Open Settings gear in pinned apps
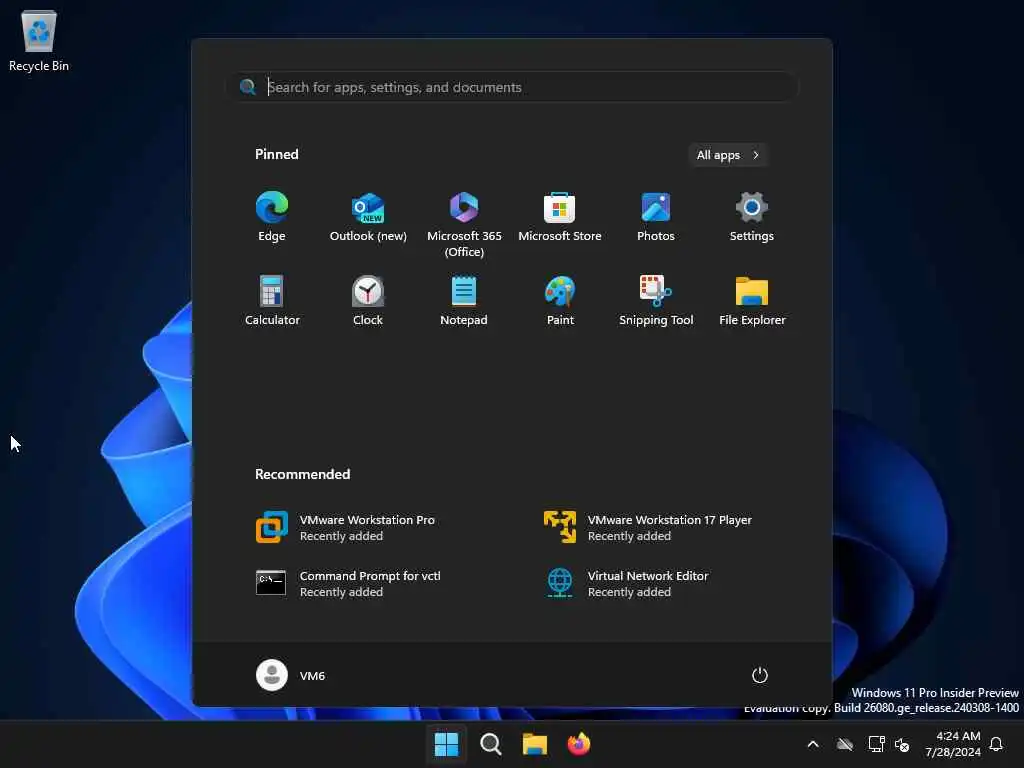Screen dimensions: 1024x768 [752, 217]
